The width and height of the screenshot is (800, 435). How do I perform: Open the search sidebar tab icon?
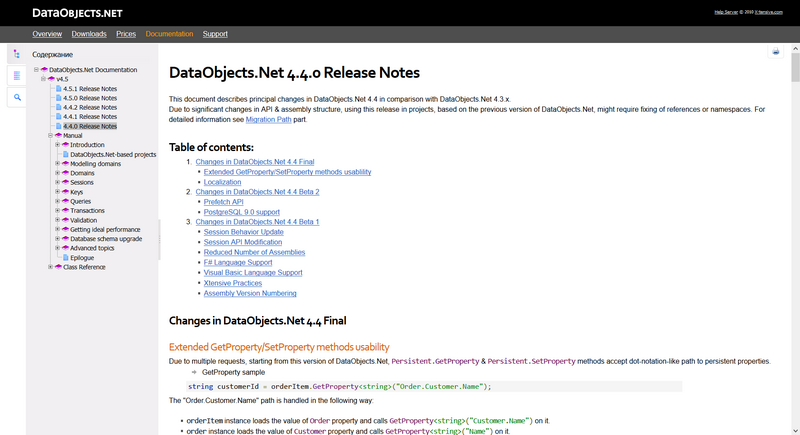(17, 97)
